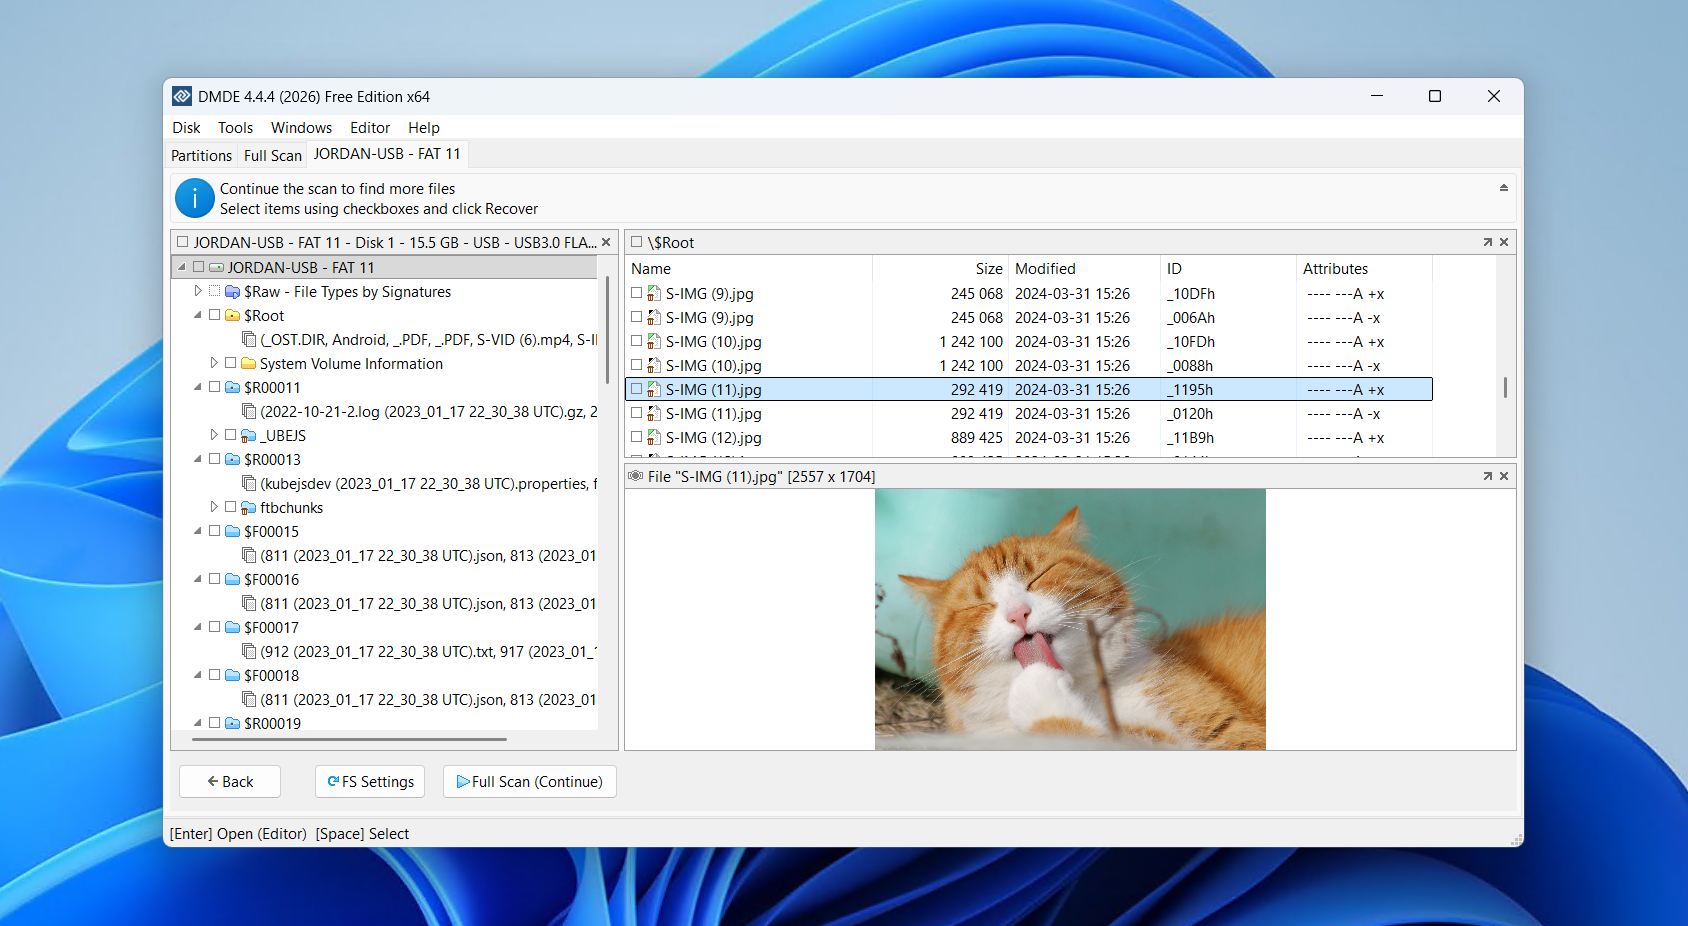Switch to the Partitions tab
Viewport: 1688px width, 926px height.
(200, 154)
